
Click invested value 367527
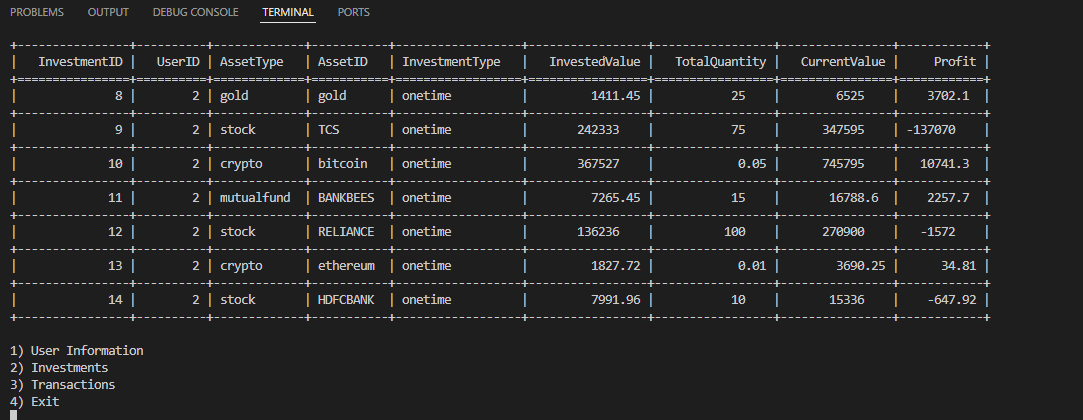tap(598, 164)
